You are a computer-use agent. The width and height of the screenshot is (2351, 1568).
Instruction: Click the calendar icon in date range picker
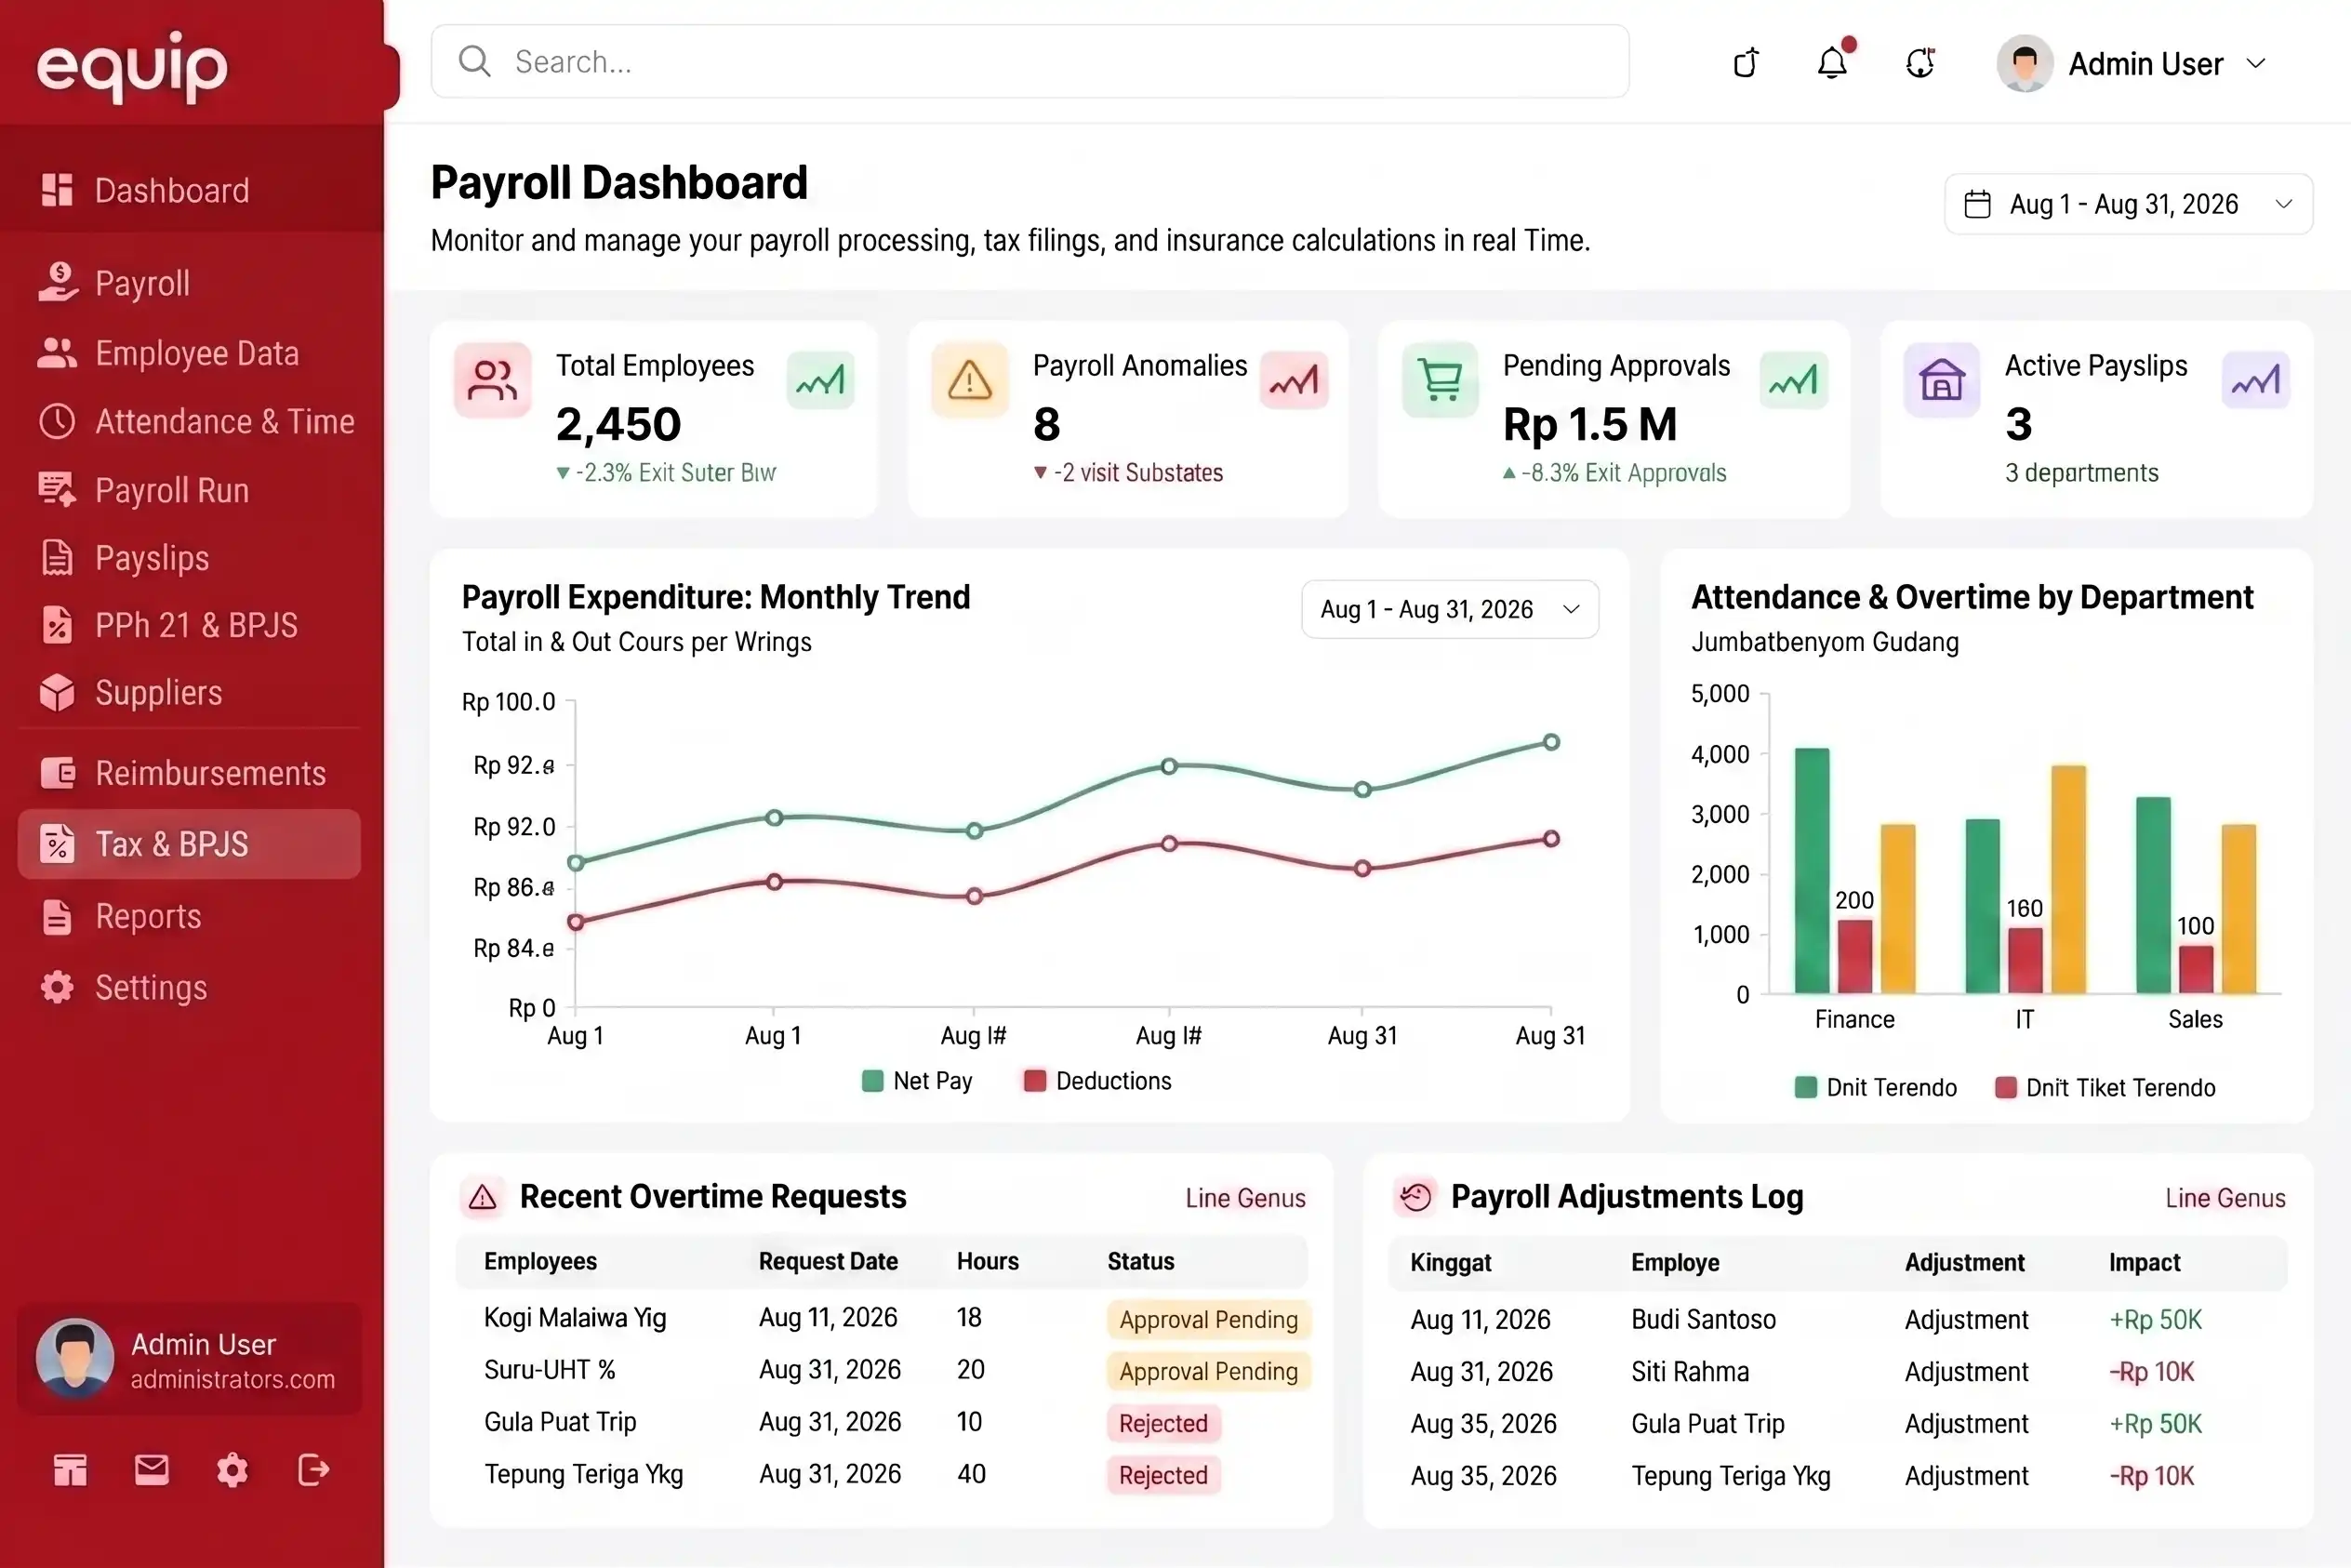pos(1977,204)
